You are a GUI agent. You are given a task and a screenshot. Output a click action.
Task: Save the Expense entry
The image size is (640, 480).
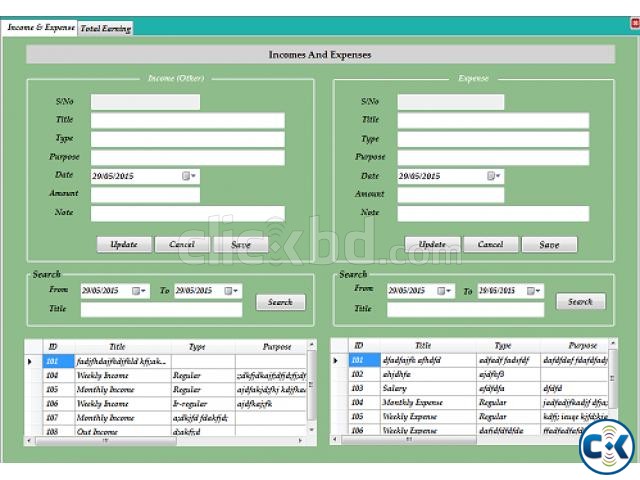[x=549, y=244]
